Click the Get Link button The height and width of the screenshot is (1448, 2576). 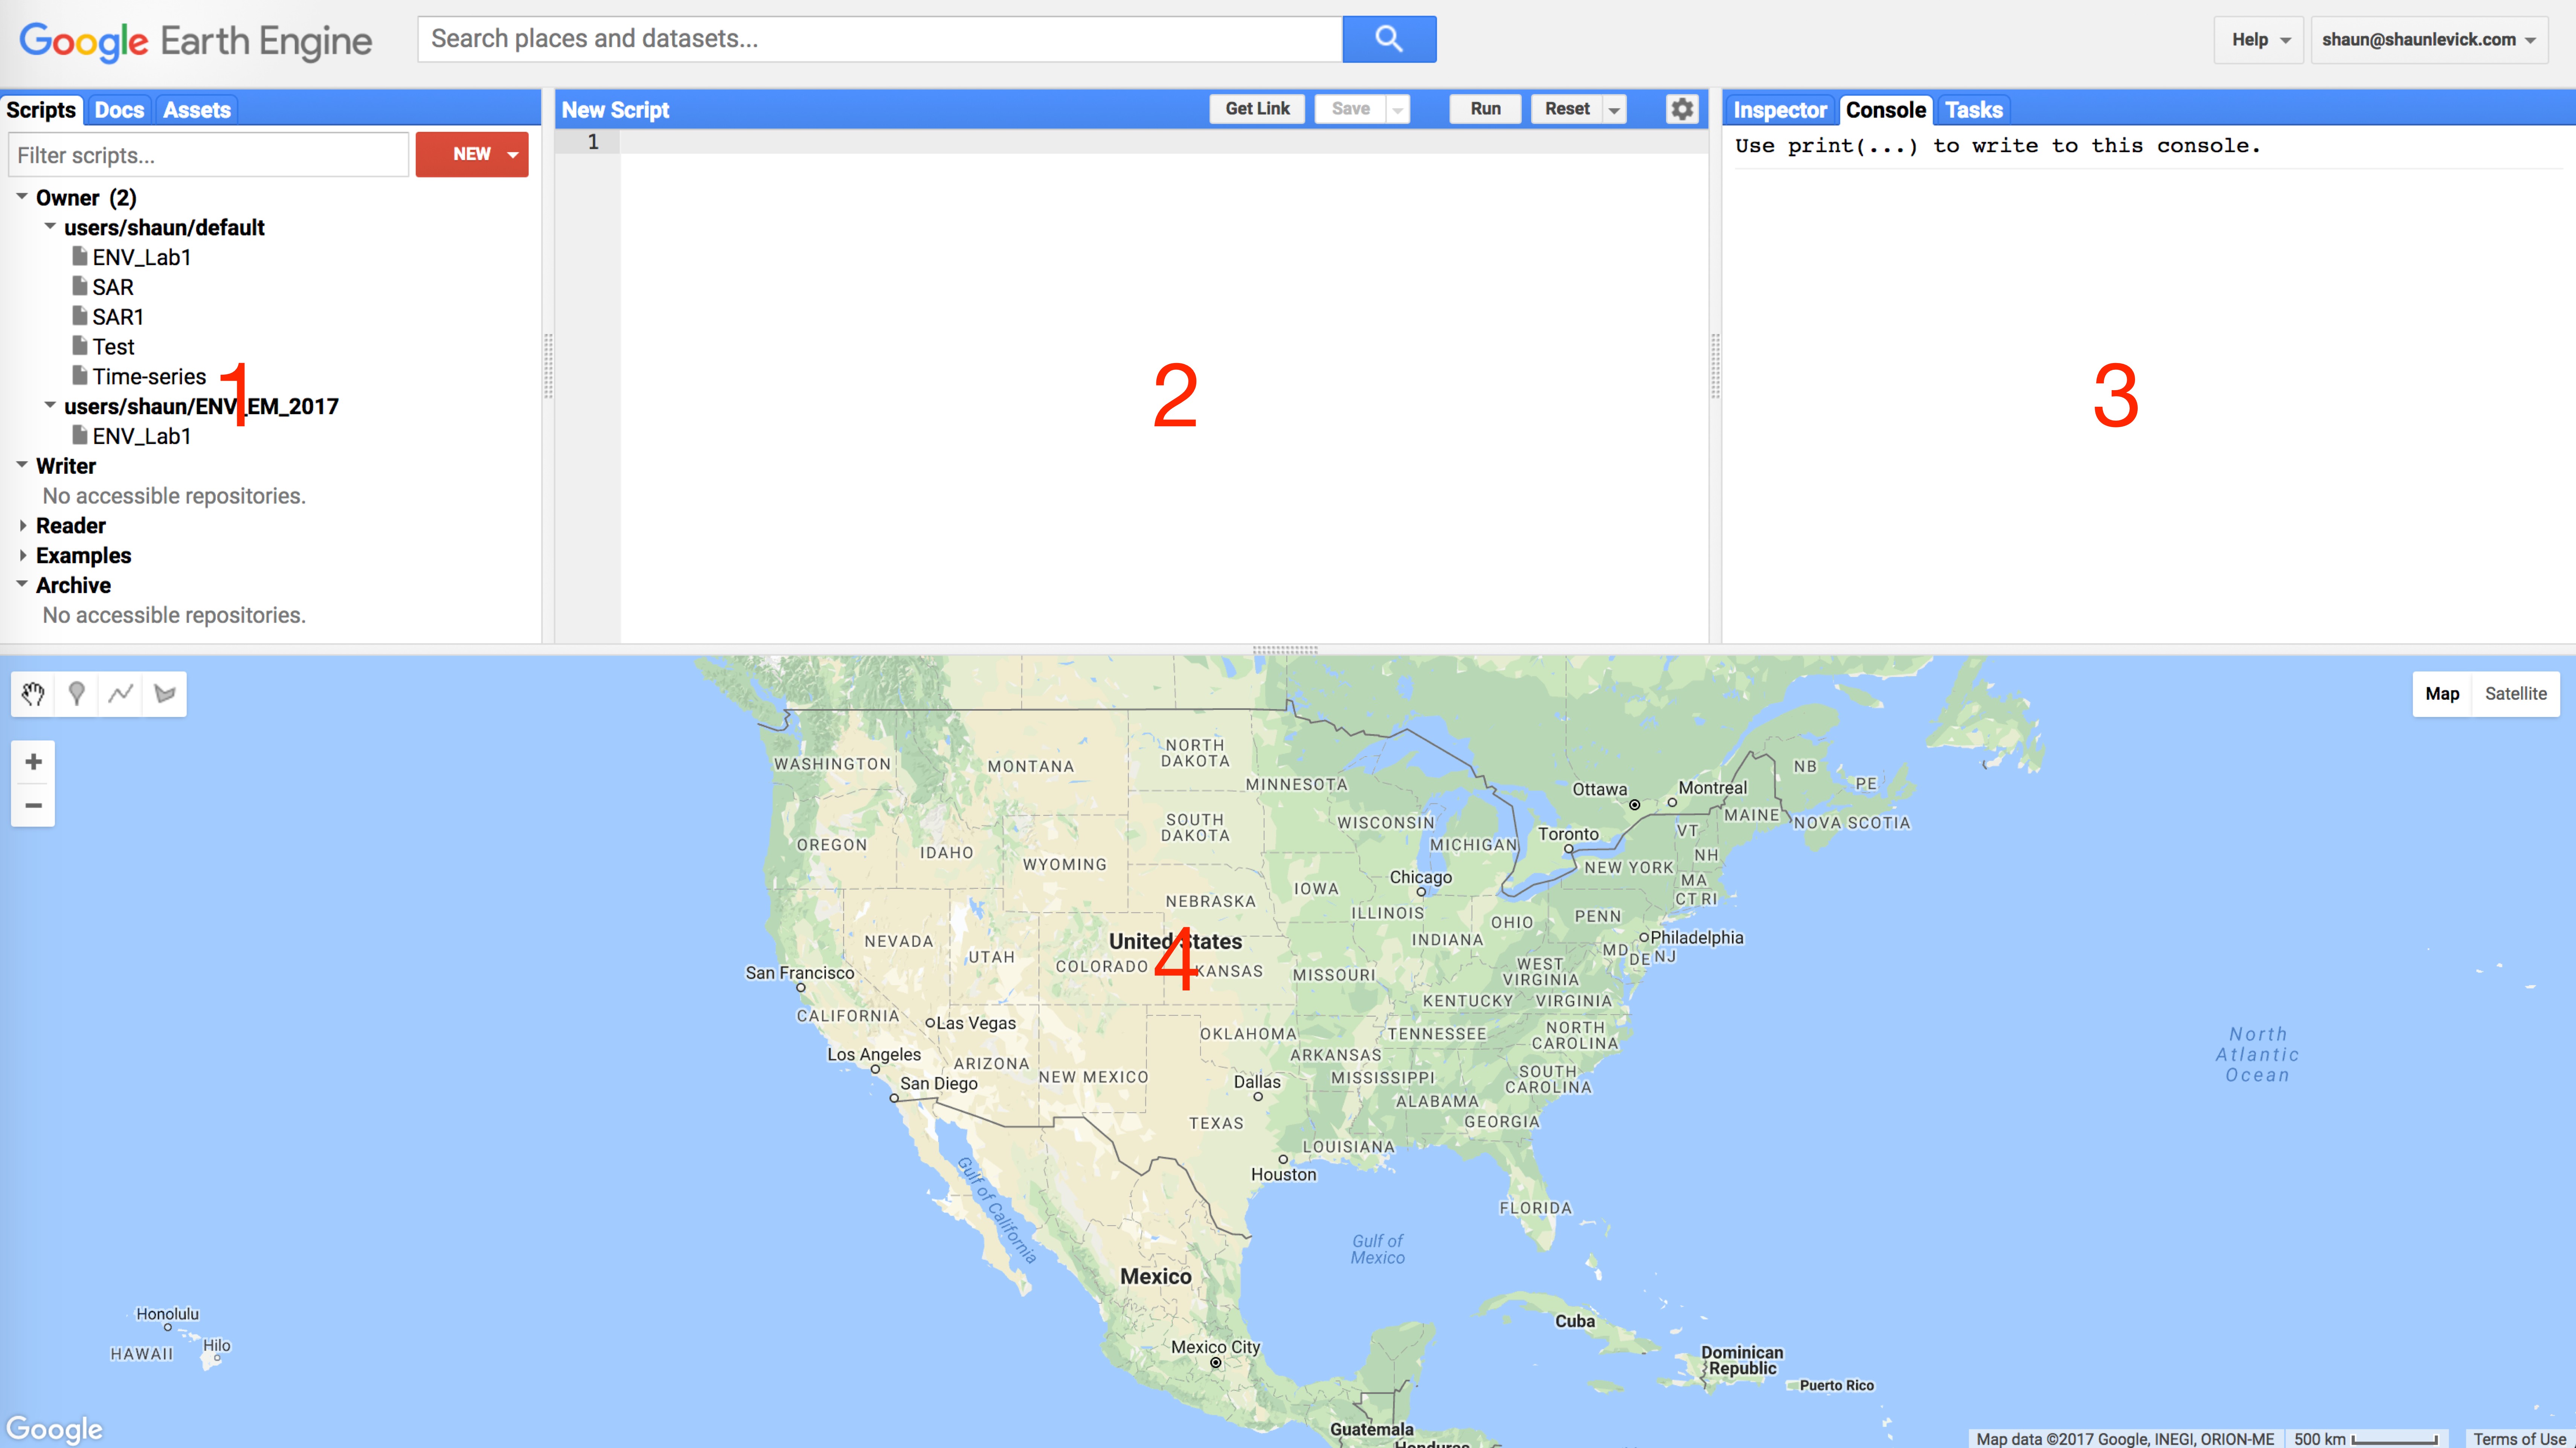(x=1256, y=110)
